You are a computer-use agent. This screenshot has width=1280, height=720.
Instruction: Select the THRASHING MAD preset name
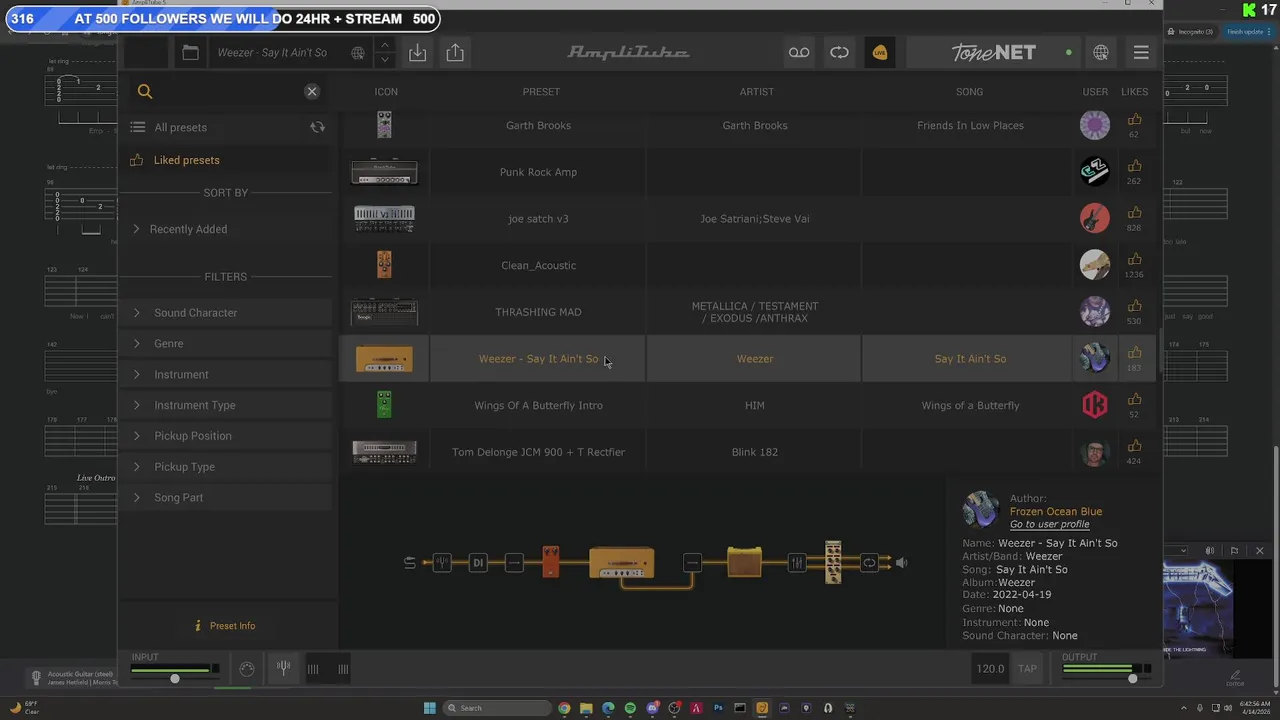pos(538,312)
